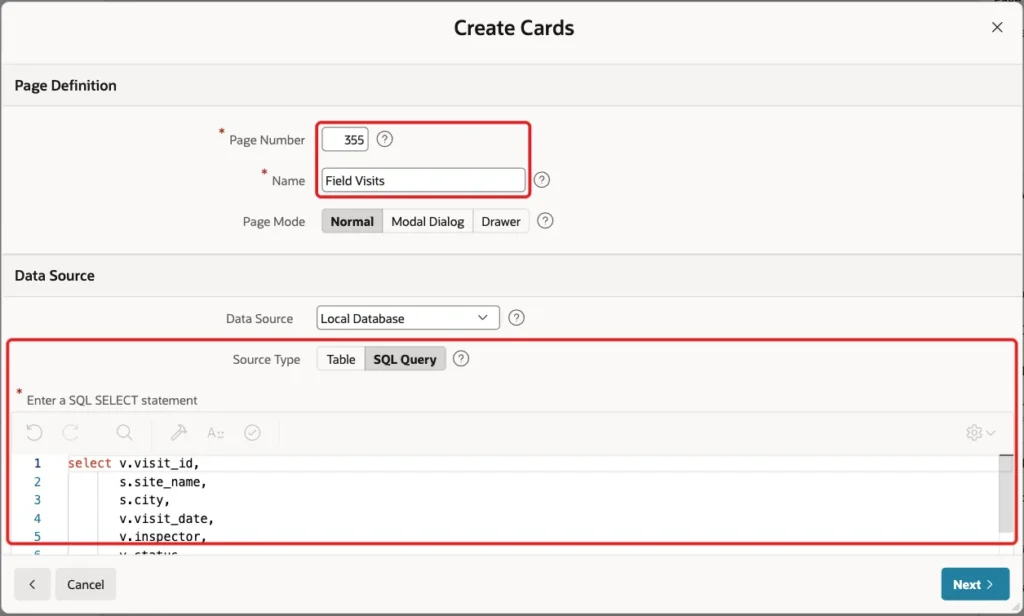Open the Local Database dropdown
Image resolution: width=1024 pixels, height=616 pixels.
point(408,318)
